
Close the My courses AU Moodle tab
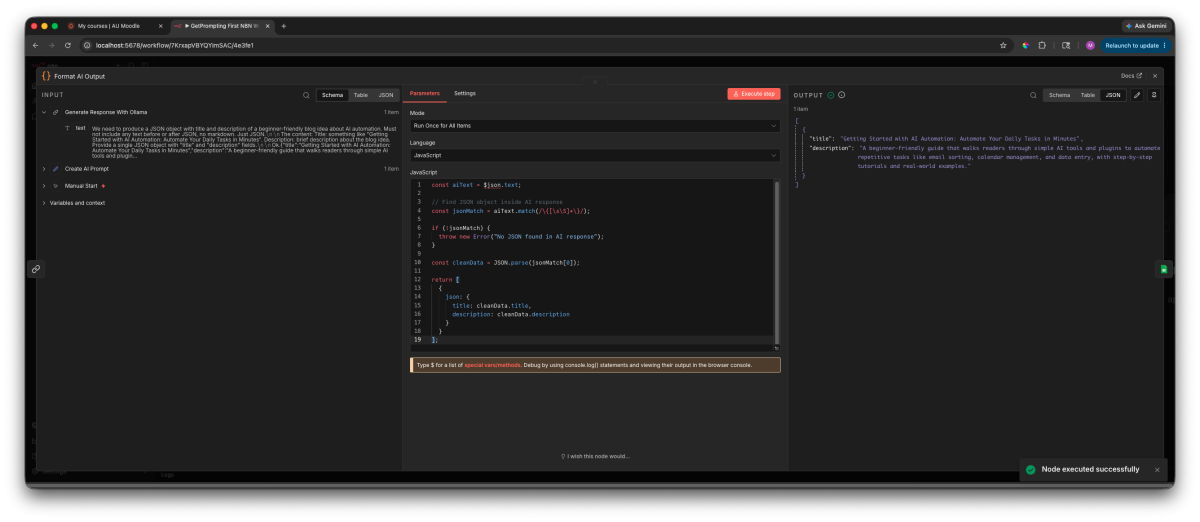click(160, 26)
